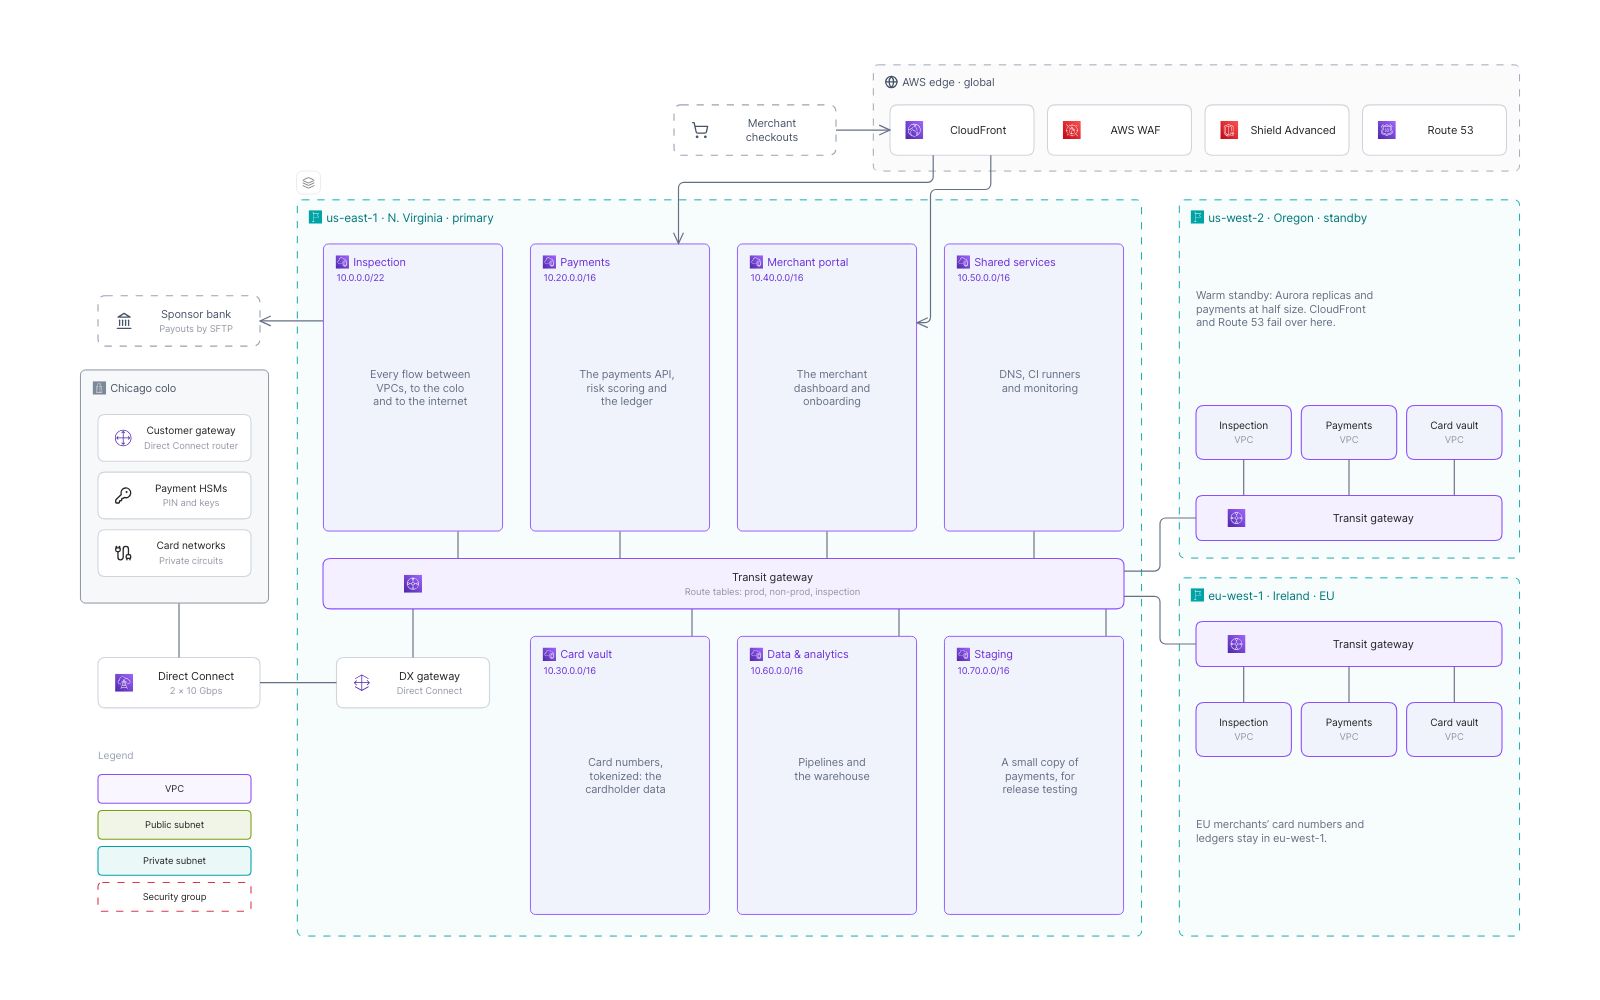Click the DX gateway icon
Image resolution: width=1600 pixels, height=1000 pixels.
(x=362, y=683)
